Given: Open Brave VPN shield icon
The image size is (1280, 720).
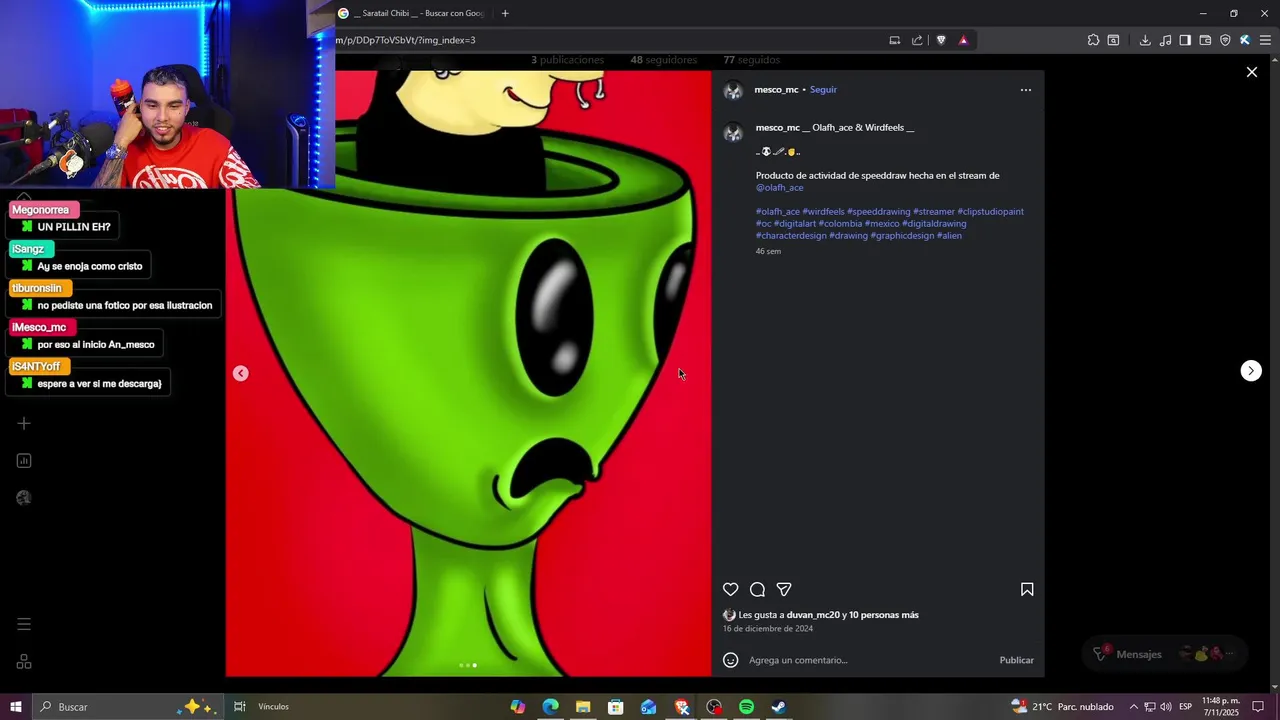Looking at the screenshot, I should 1225,40.
